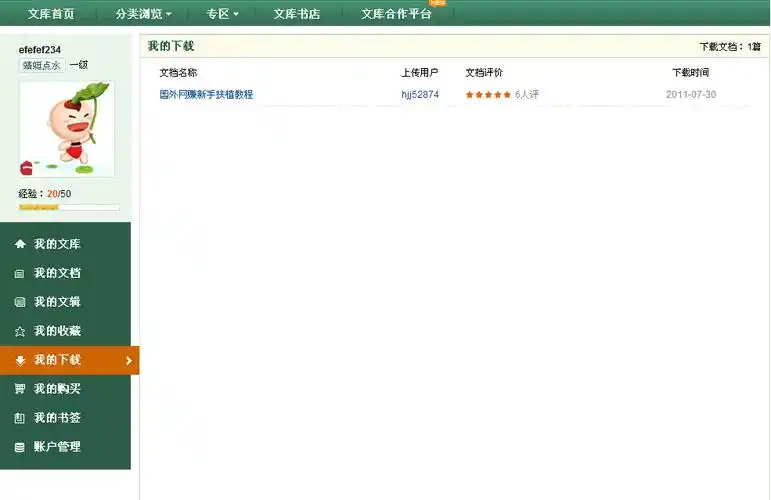Click the username efefef234
This screenshot has width=771, height=500.
[x=40, y=50]
